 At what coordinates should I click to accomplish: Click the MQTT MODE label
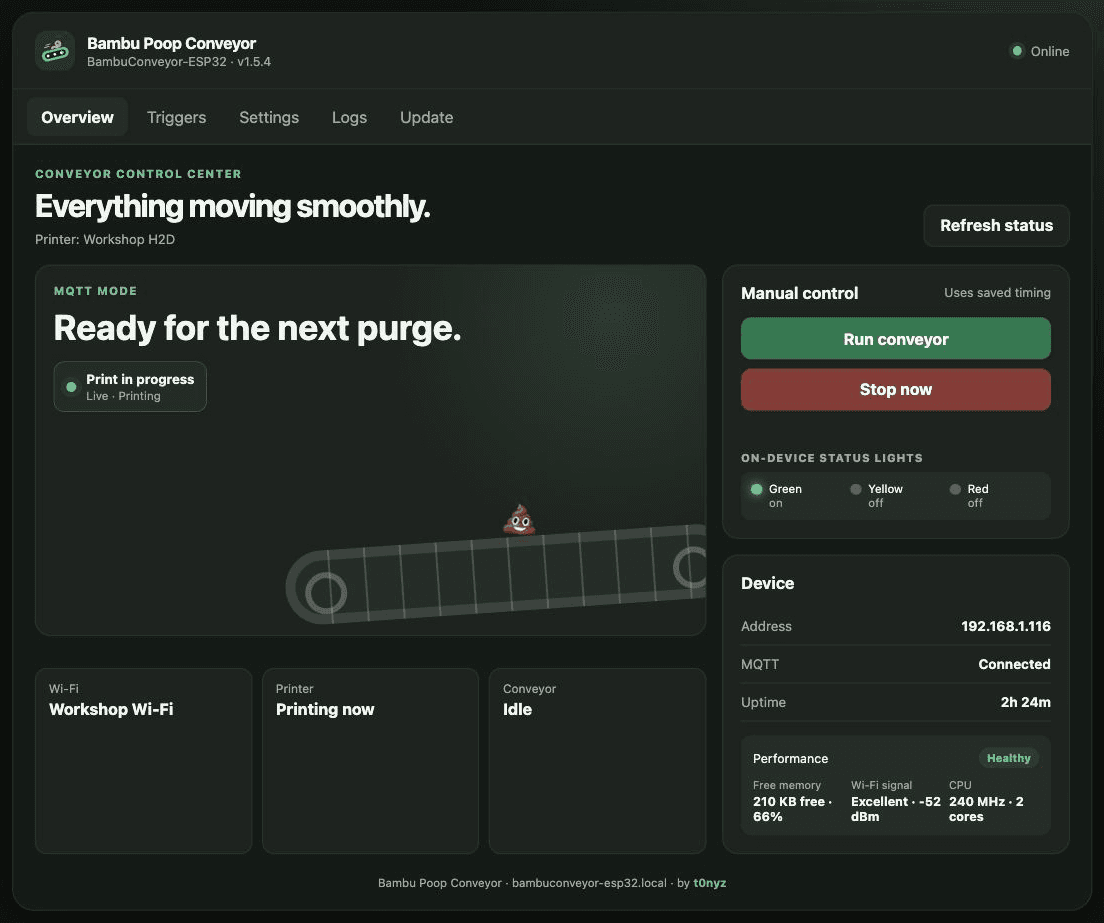tap(96, 291)
